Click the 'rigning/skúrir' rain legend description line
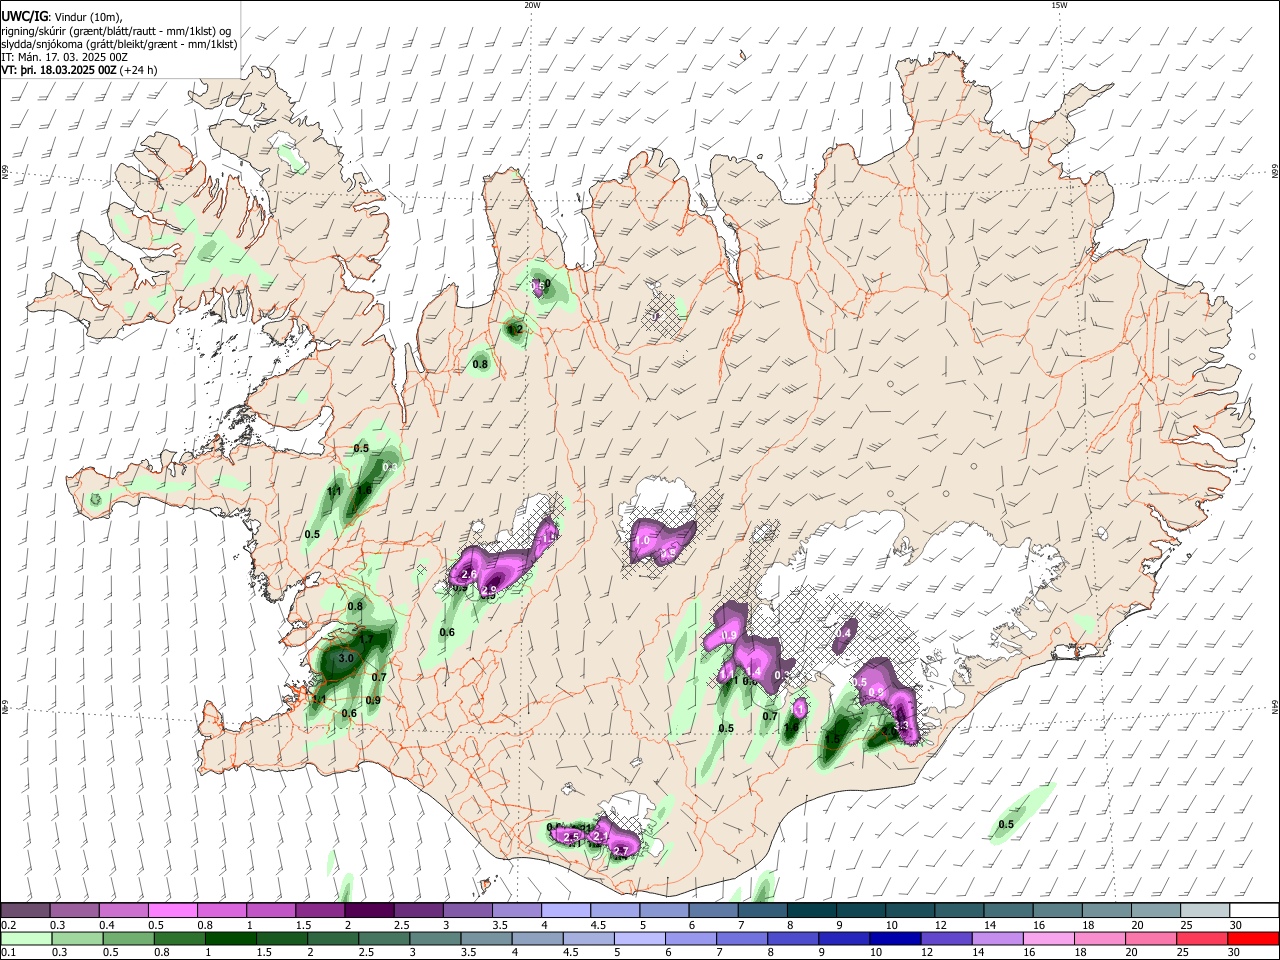The height and width of the screenshot is (960, 1280). (116, 30)
